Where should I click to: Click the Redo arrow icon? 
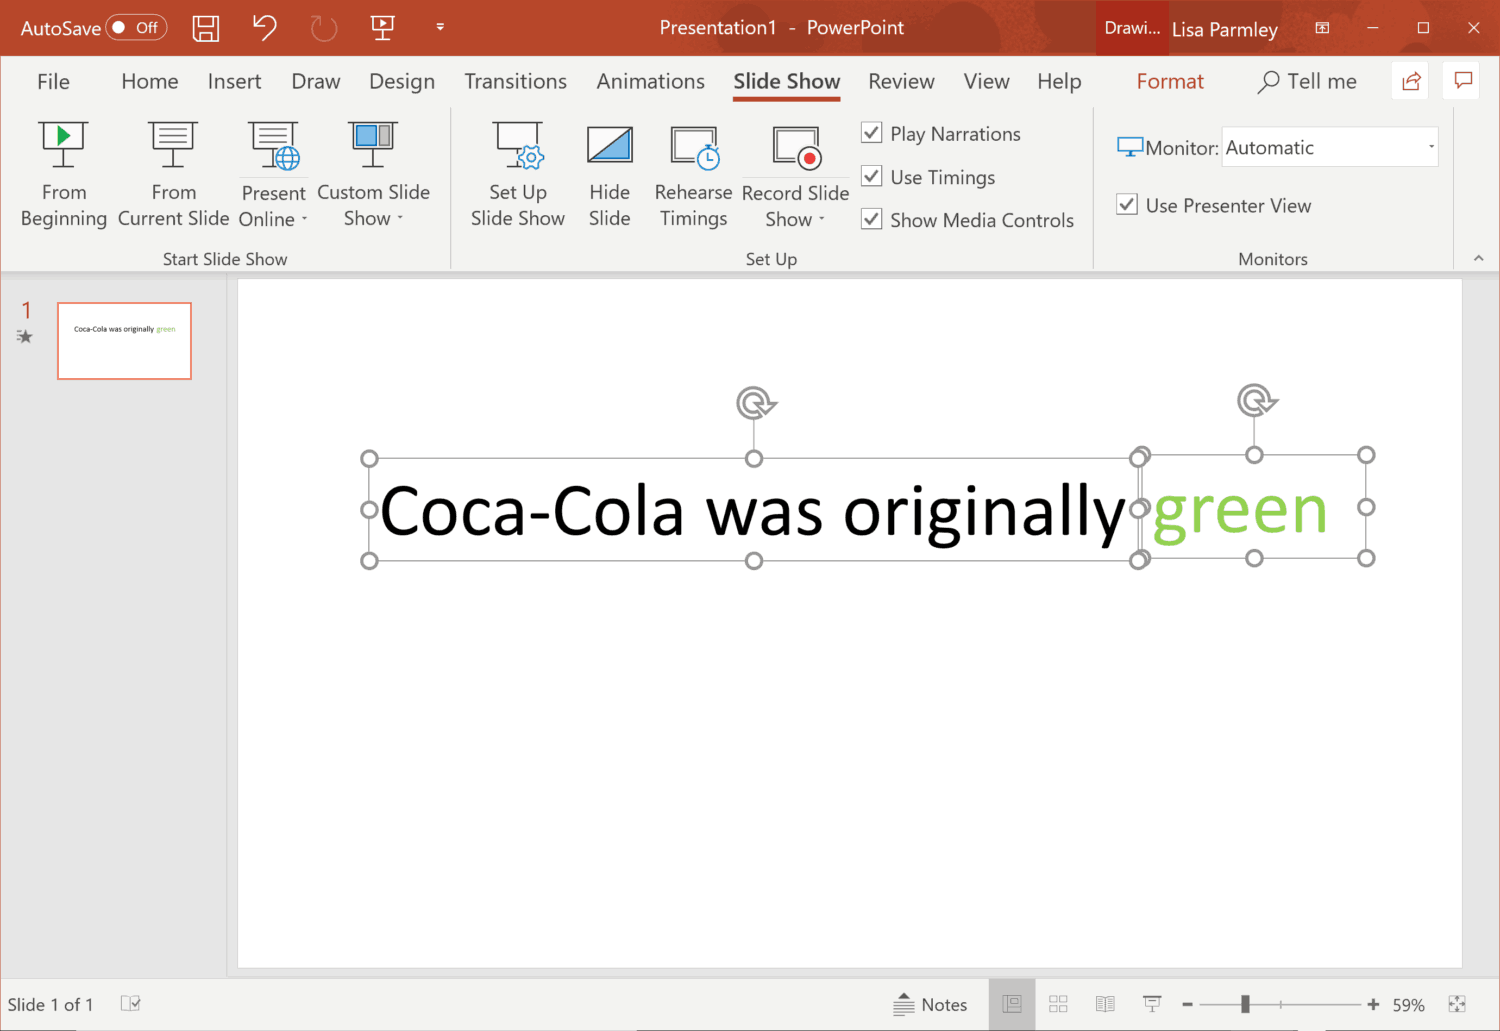(x=323, y=28)
